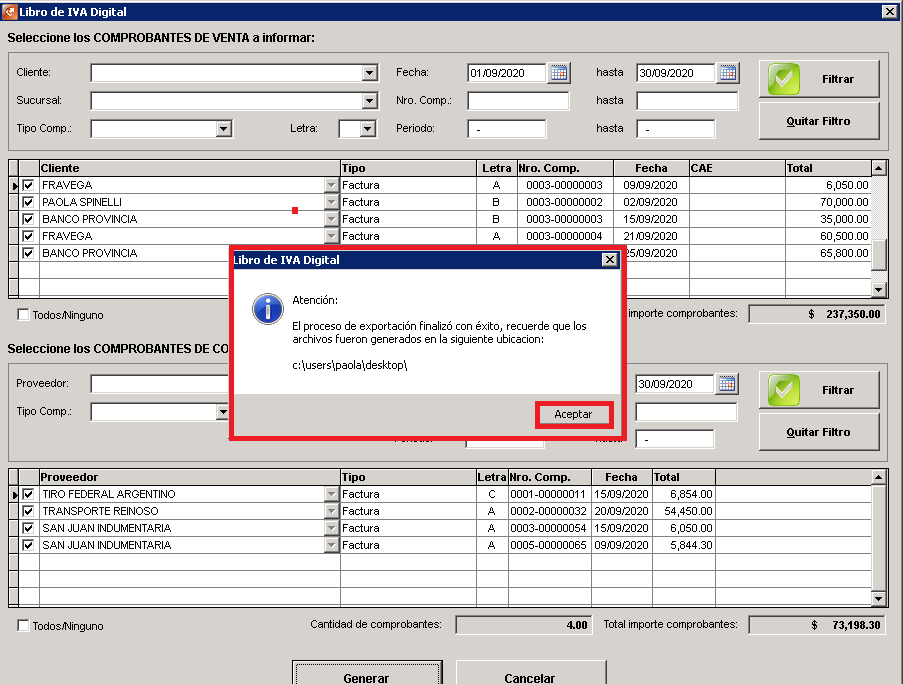Click the Libro de IVA Digital title icon
The width and height of the screenshot is (903, 685).
(x=10, y=11)
